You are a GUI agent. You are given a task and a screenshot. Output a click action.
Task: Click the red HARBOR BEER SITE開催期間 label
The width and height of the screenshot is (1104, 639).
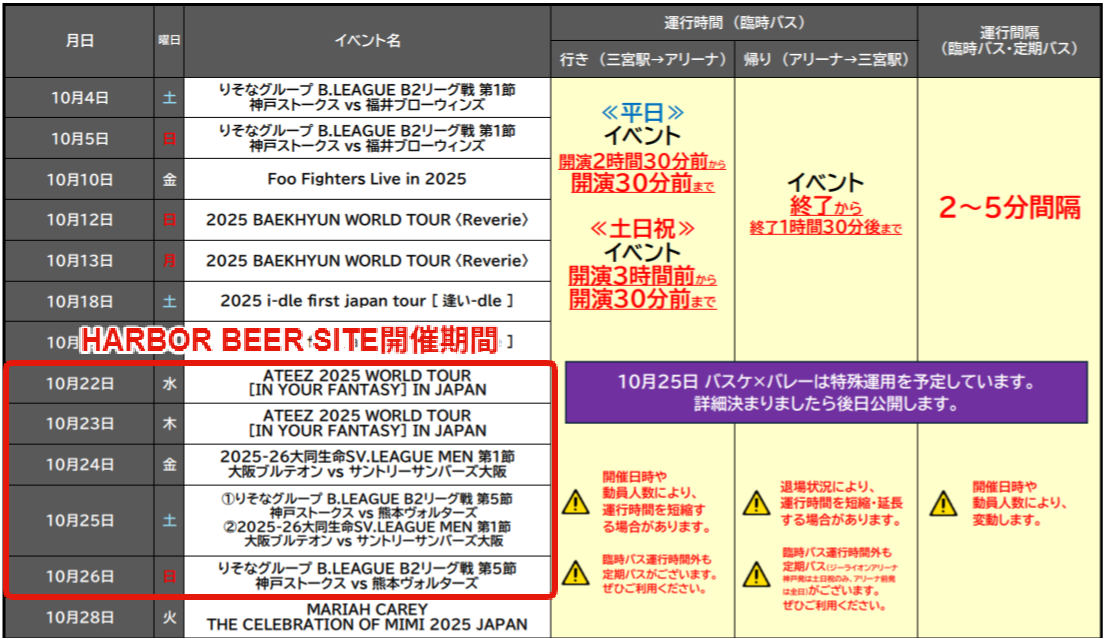pyautogui.click(x=289, y=341)
